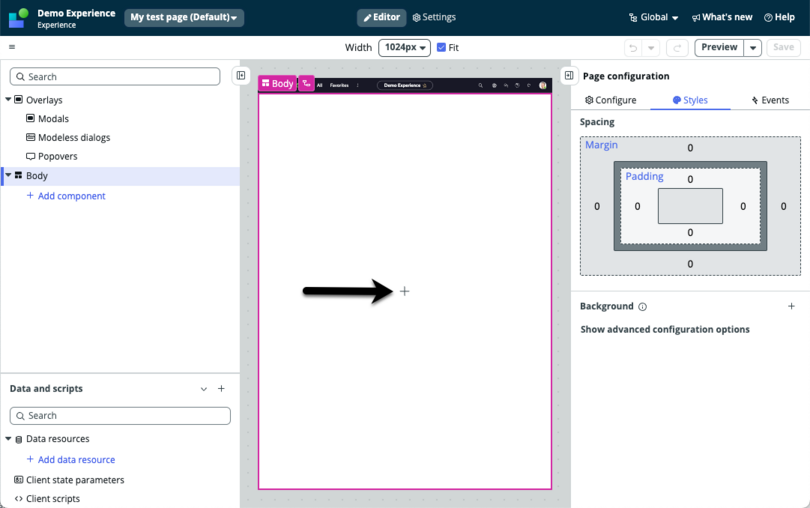Click the search icon in preview header

(480, 85)
